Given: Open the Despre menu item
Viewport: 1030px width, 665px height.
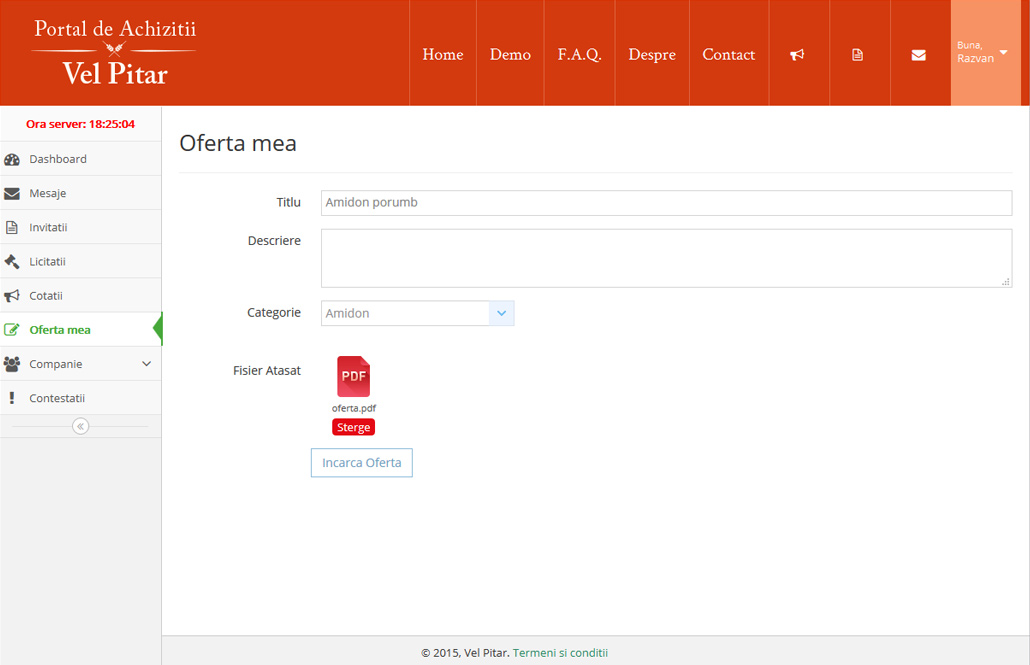Looking at the screenshot, I should click(652, 55).
